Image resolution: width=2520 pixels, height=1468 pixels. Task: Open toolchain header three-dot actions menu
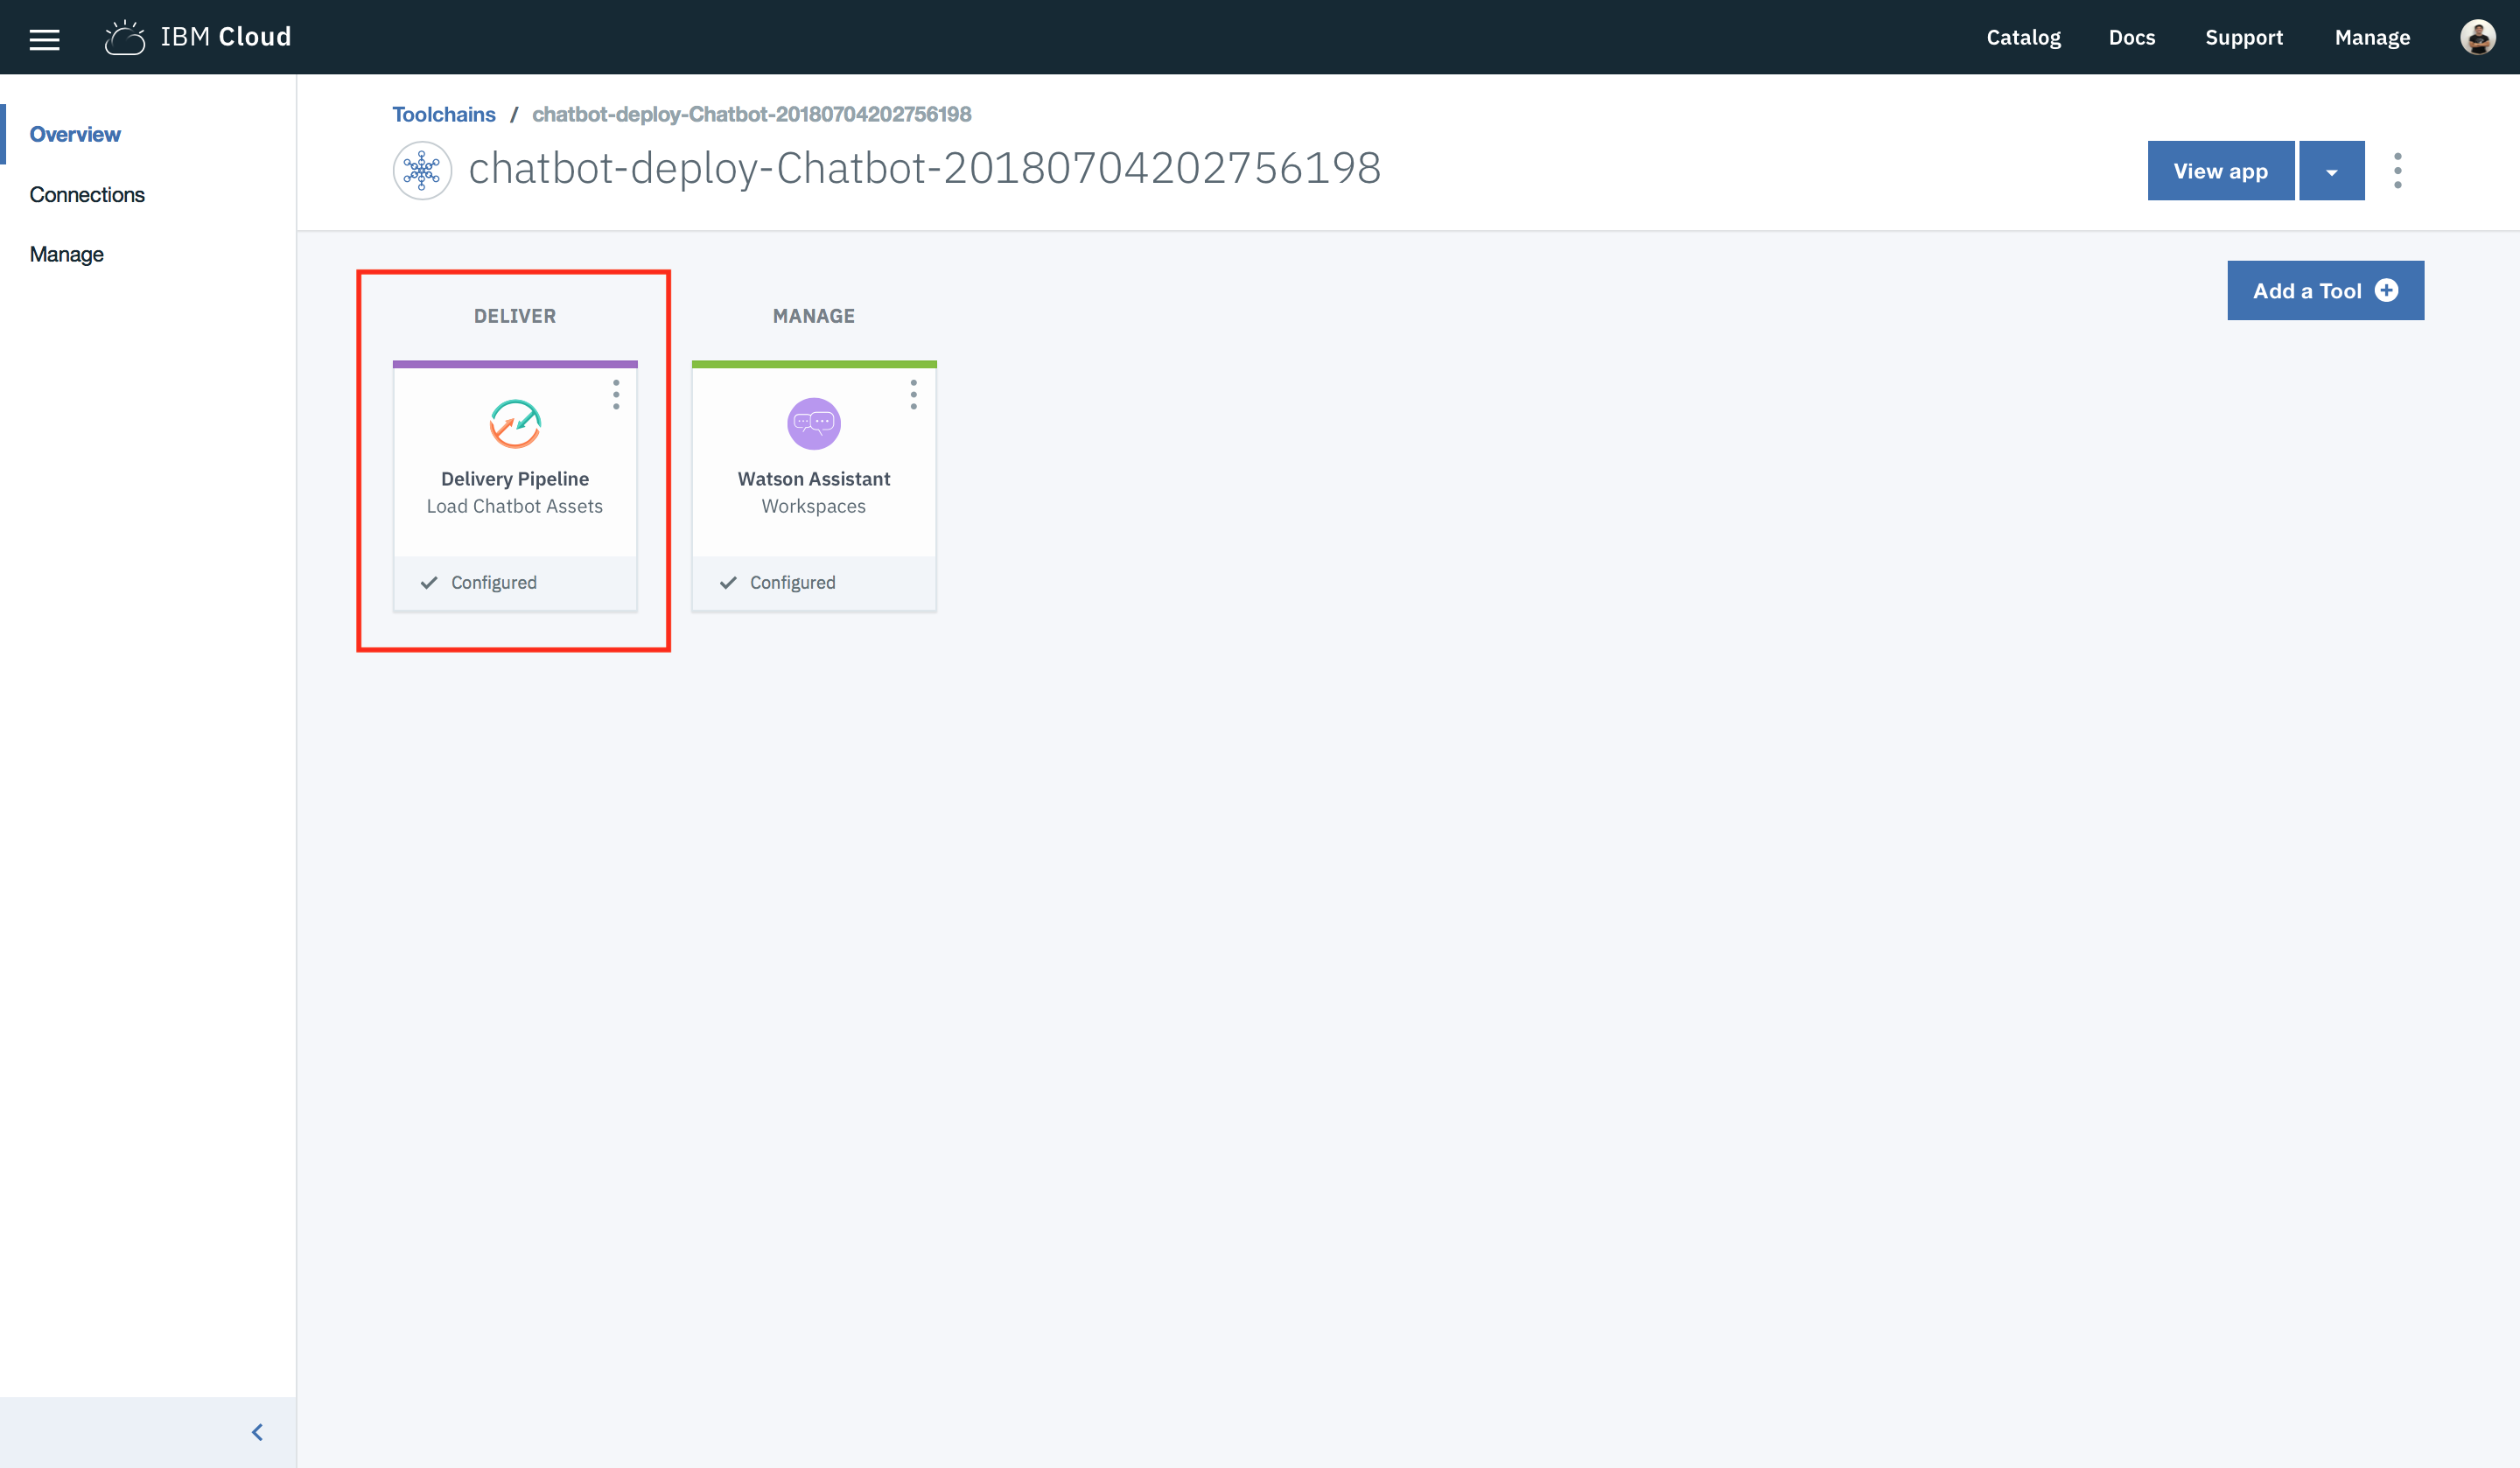click(x=2397, y=170)
